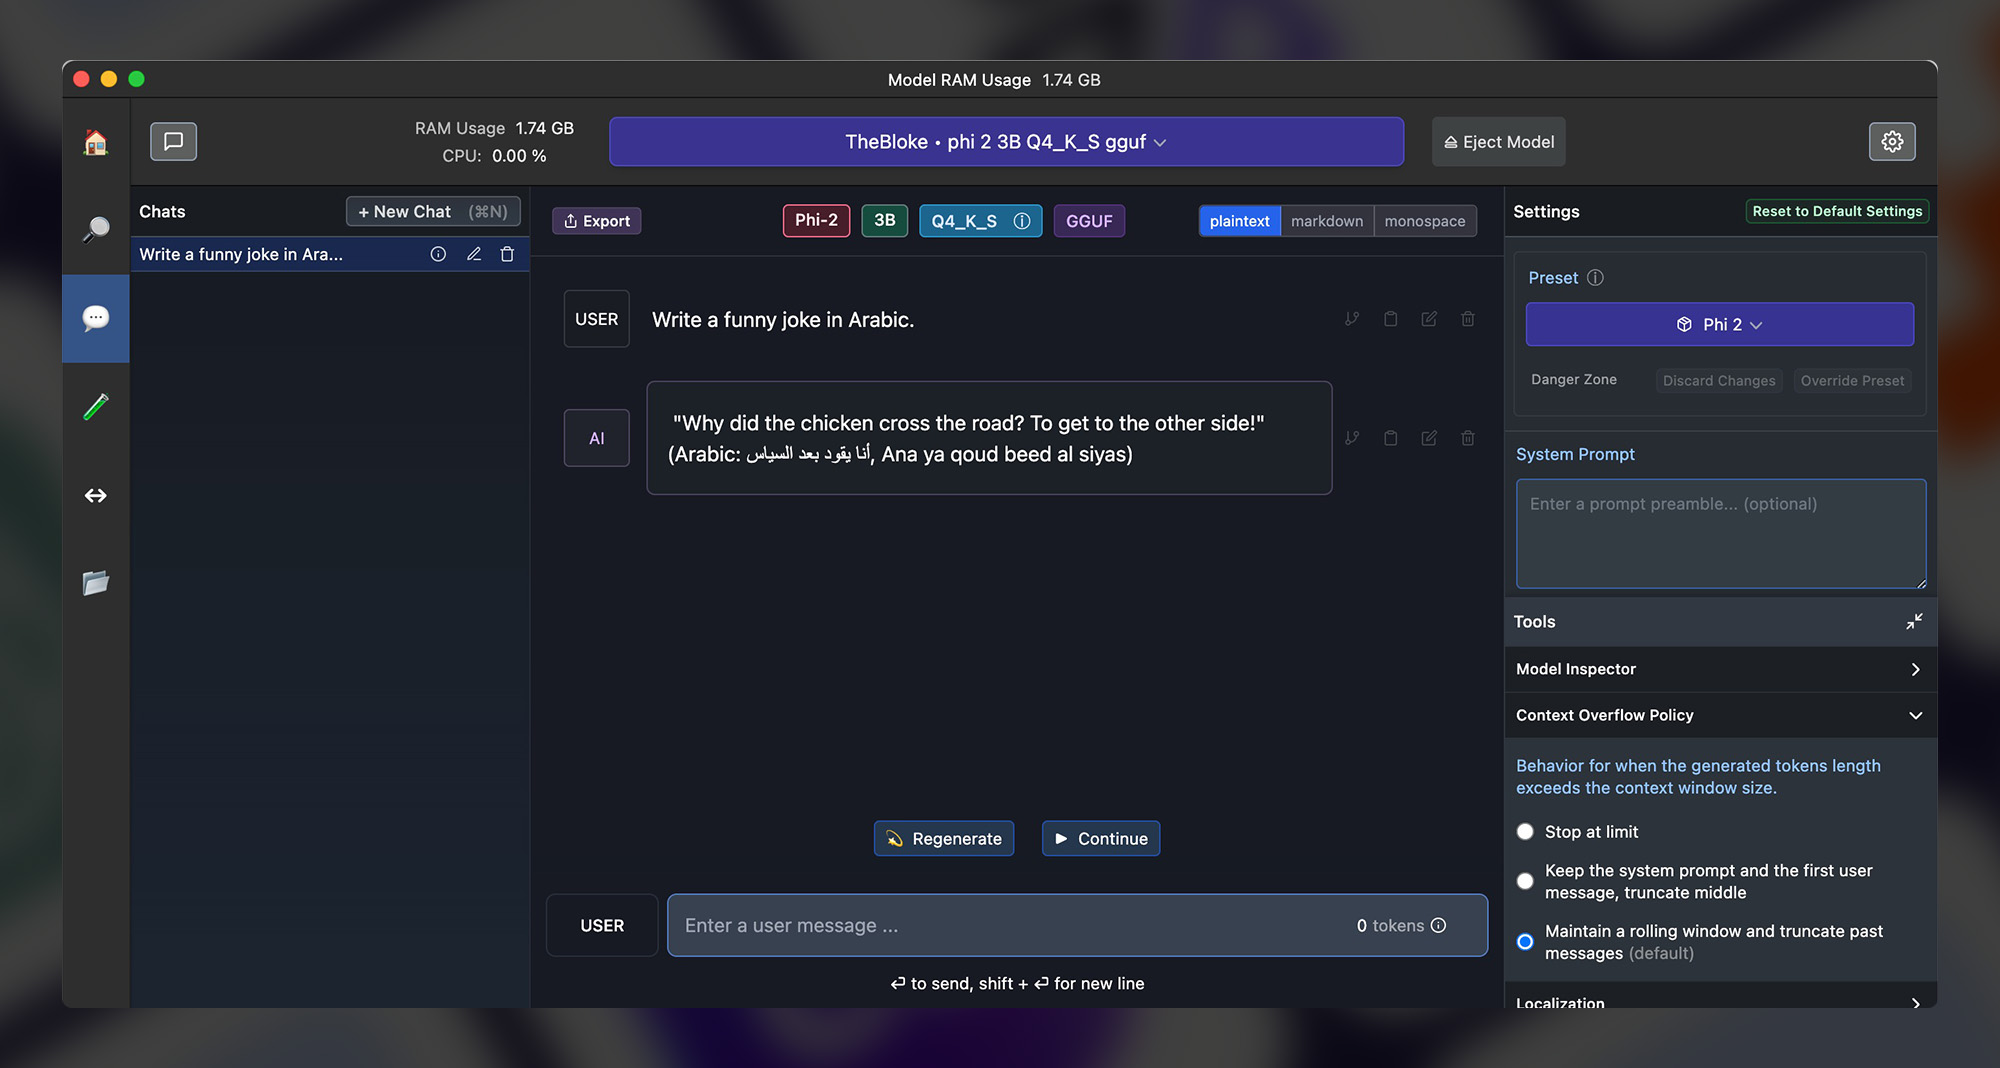This screenshot has width=2000, height=1068.
Task: Click the GGUF format tag
Action: click(x=1089, y=220)
